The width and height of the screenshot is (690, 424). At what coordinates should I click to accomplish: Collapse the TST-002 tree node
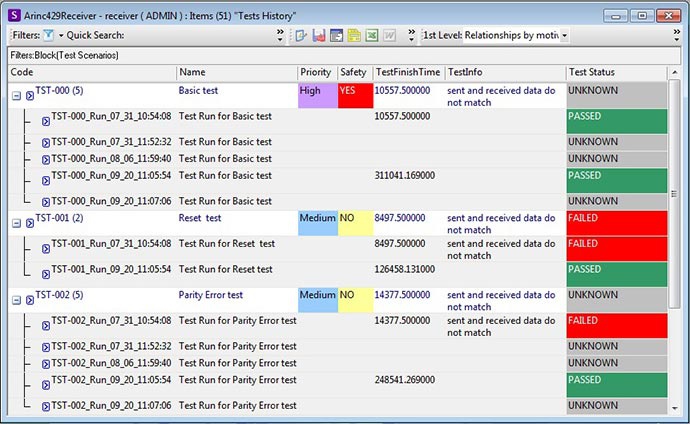16,300
